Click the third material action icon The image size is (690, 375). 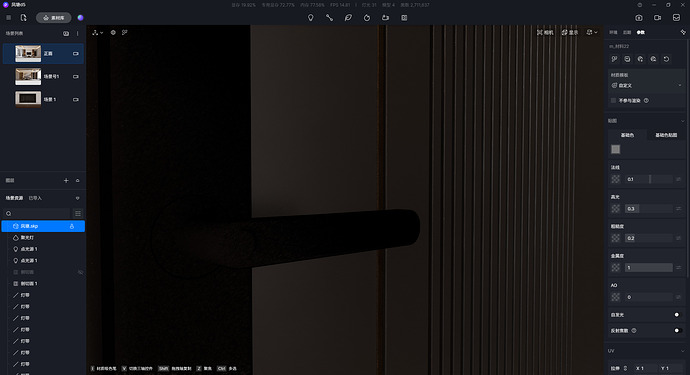(640, 59)
